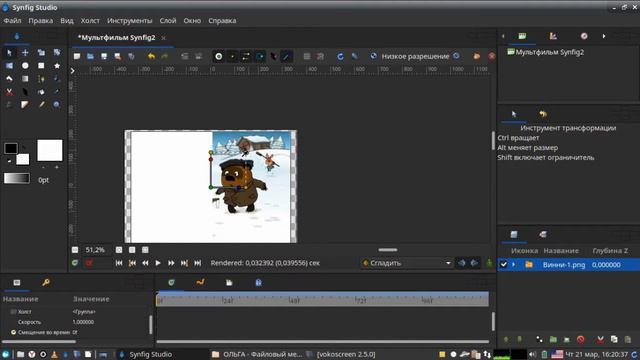640x360 pixels.
Task: Close the Мультфильм Synfig2 tab
Action: click(x=163, y=38)
